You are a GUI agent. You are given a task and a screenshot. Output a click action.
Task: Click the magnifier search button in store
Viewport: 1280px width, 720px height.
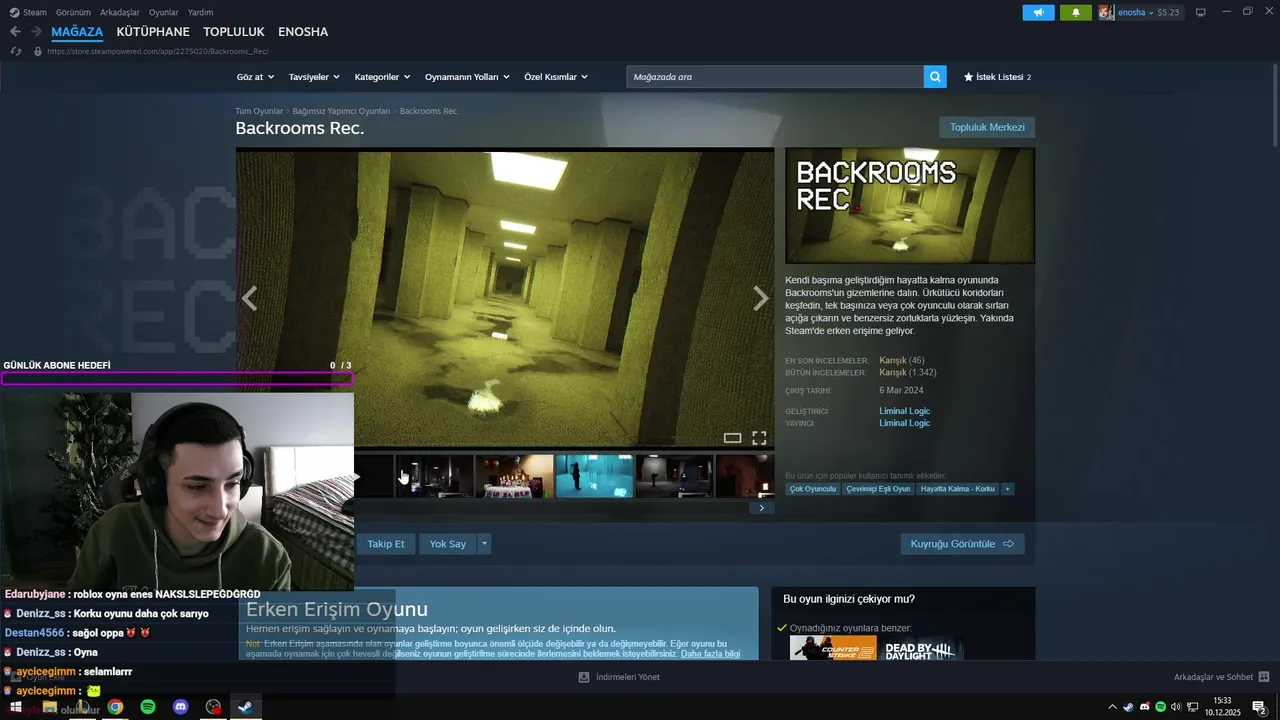(x=935, y=77)
